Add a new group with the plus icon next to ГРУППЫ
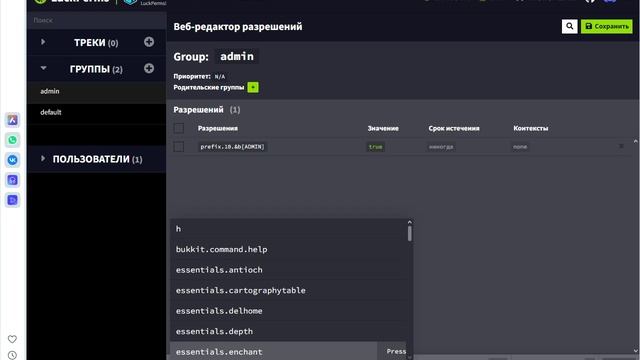 pyautogui.click(x=149, y=68)
